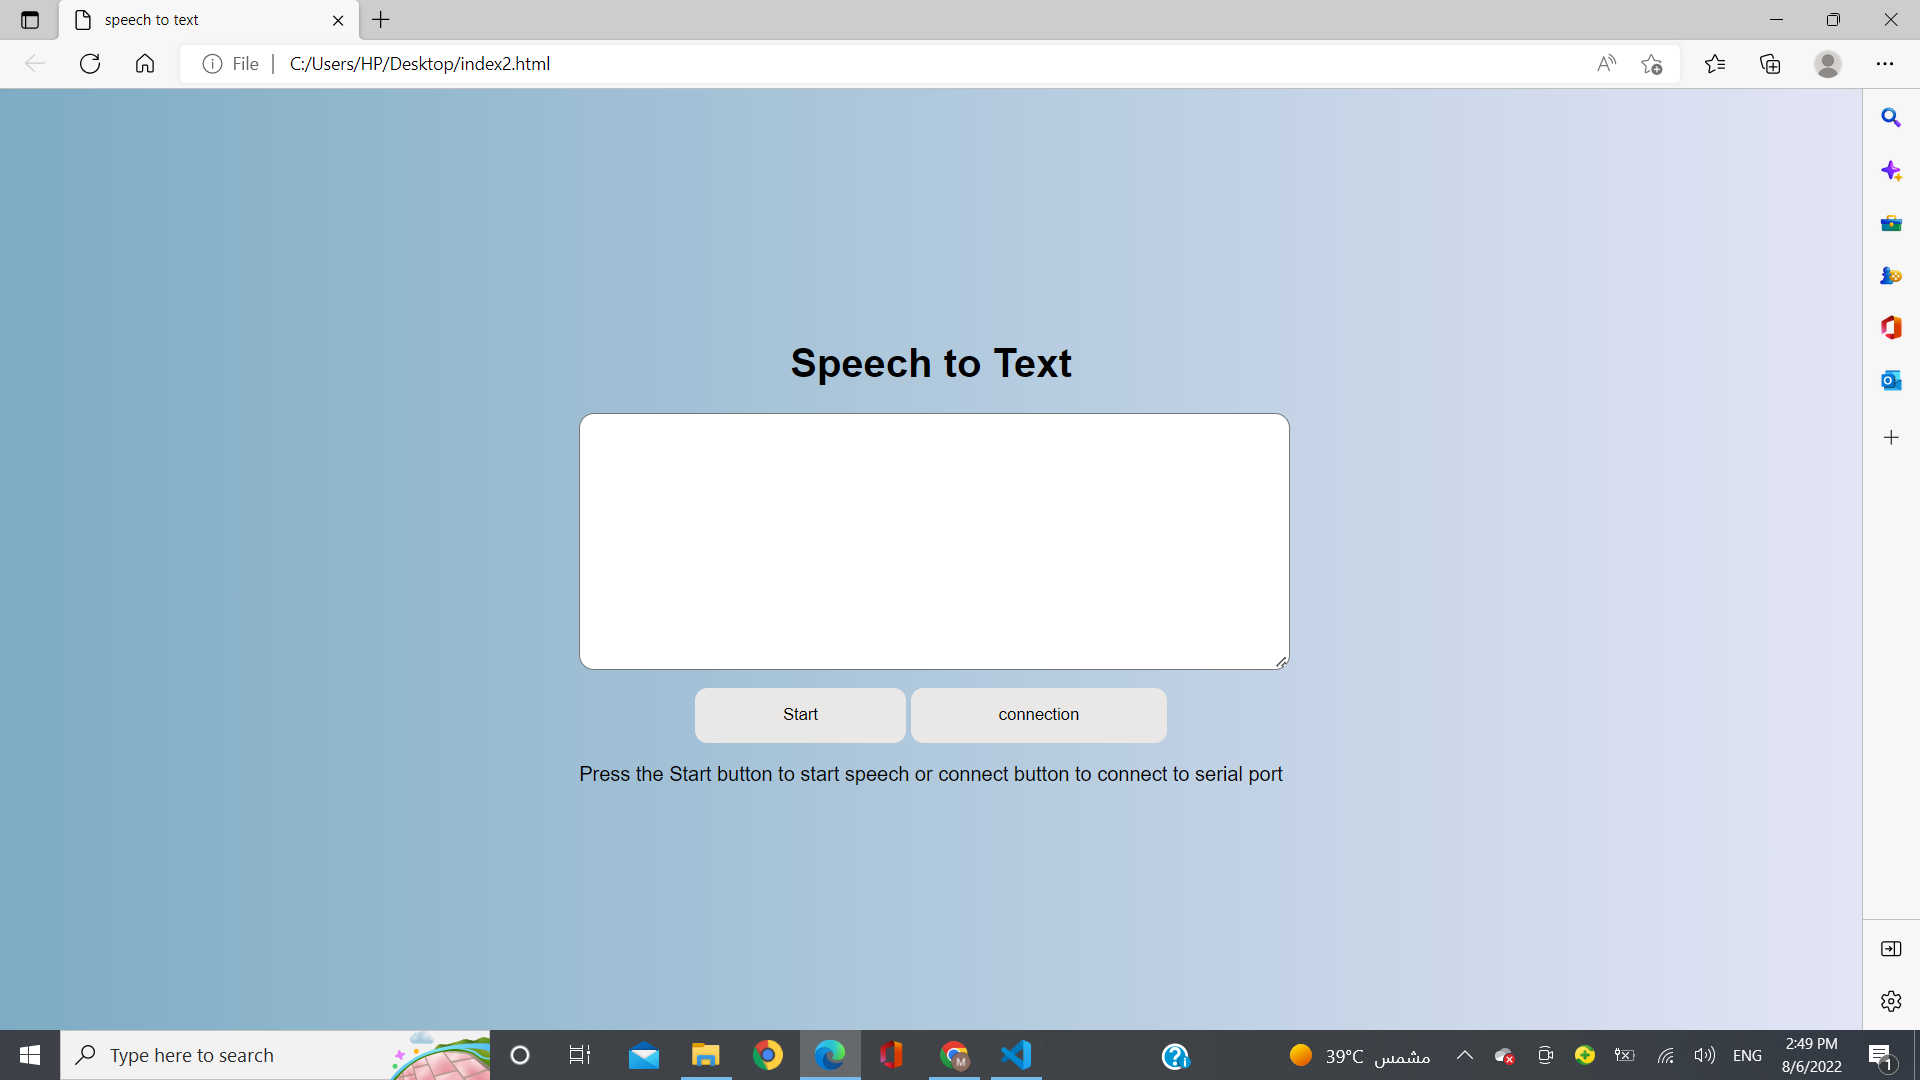
Task: Open the Discover sparkle icon in sidebar
Action: click(x=1890, y=171)
